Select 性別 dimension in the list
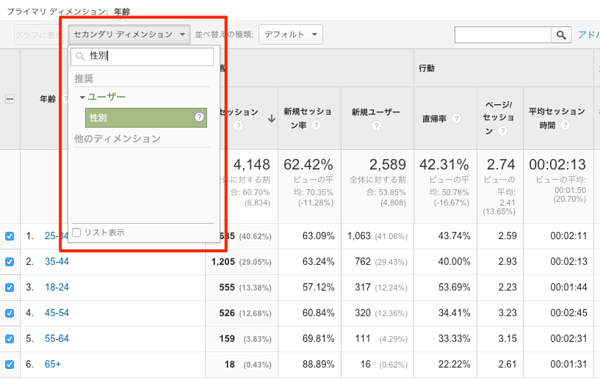600x380 pixels. [146, 117]
